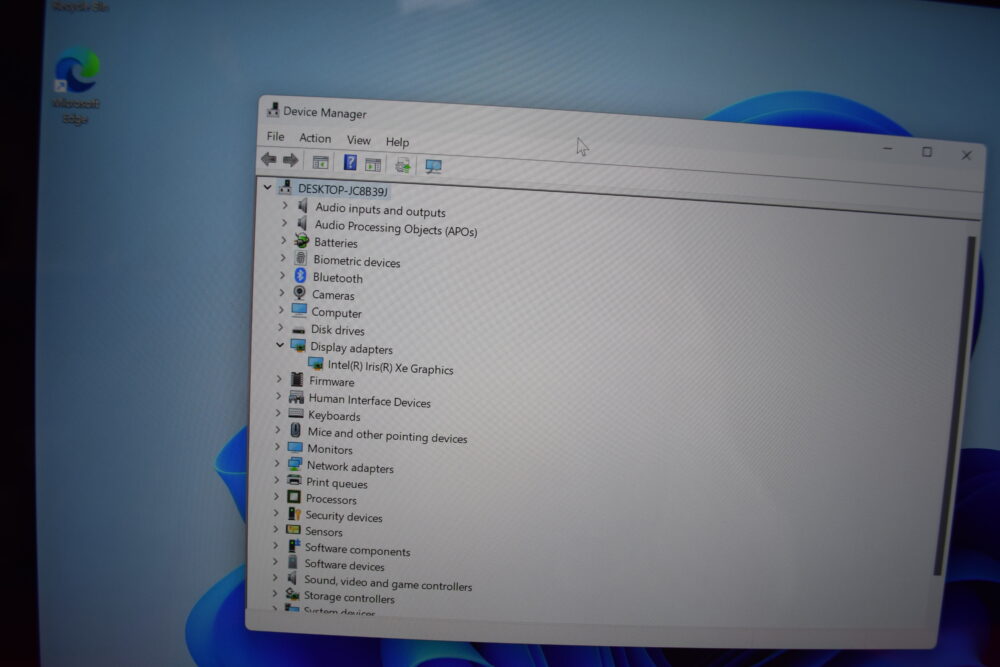Expand the Bluetooth category arrow
The image size is (1000, 667).
tap(283, 275)
